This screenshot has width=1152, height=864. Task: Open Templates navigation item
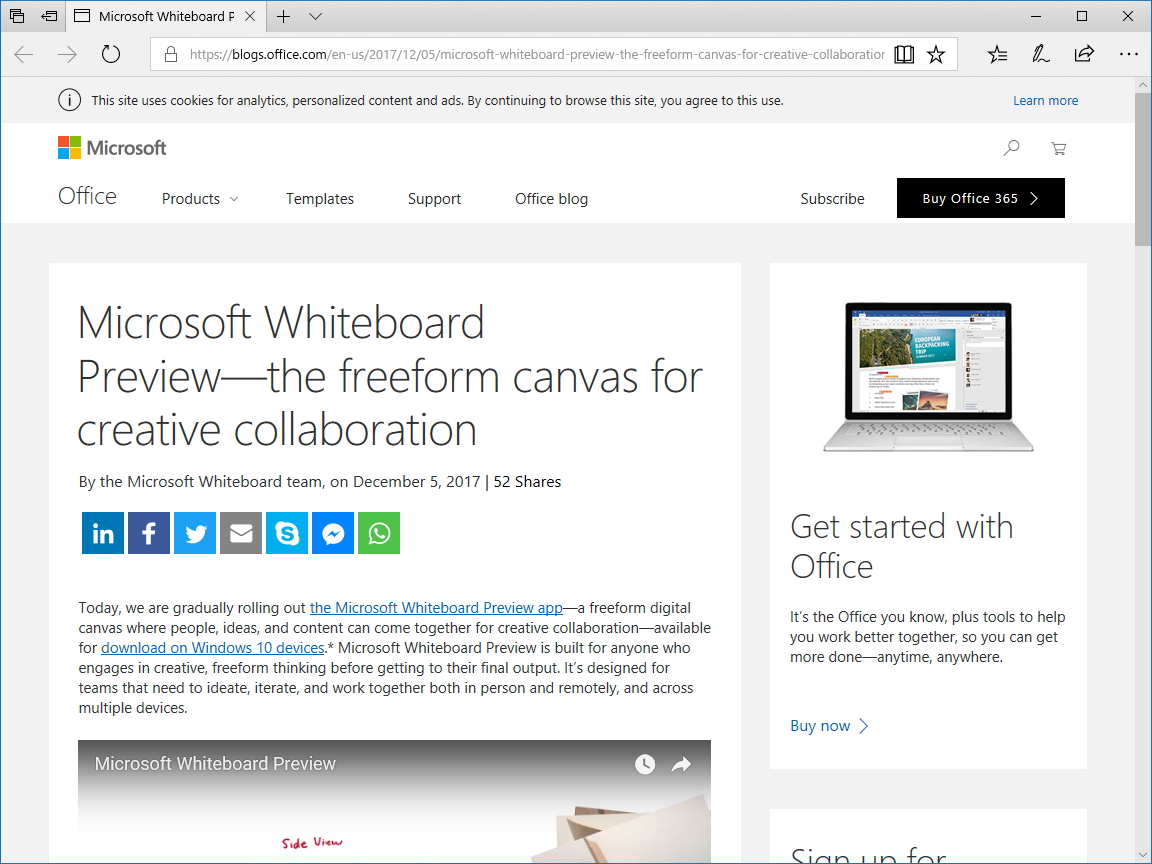coord(320,199)
